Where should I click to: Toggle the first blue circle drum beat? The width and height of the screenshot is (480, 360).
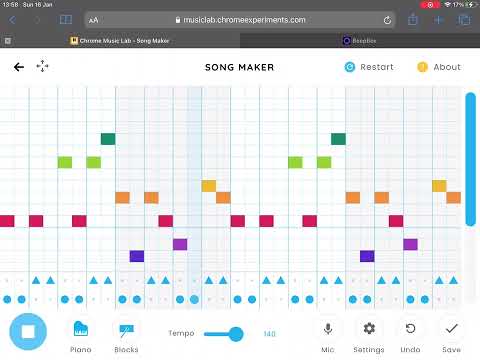7,299
